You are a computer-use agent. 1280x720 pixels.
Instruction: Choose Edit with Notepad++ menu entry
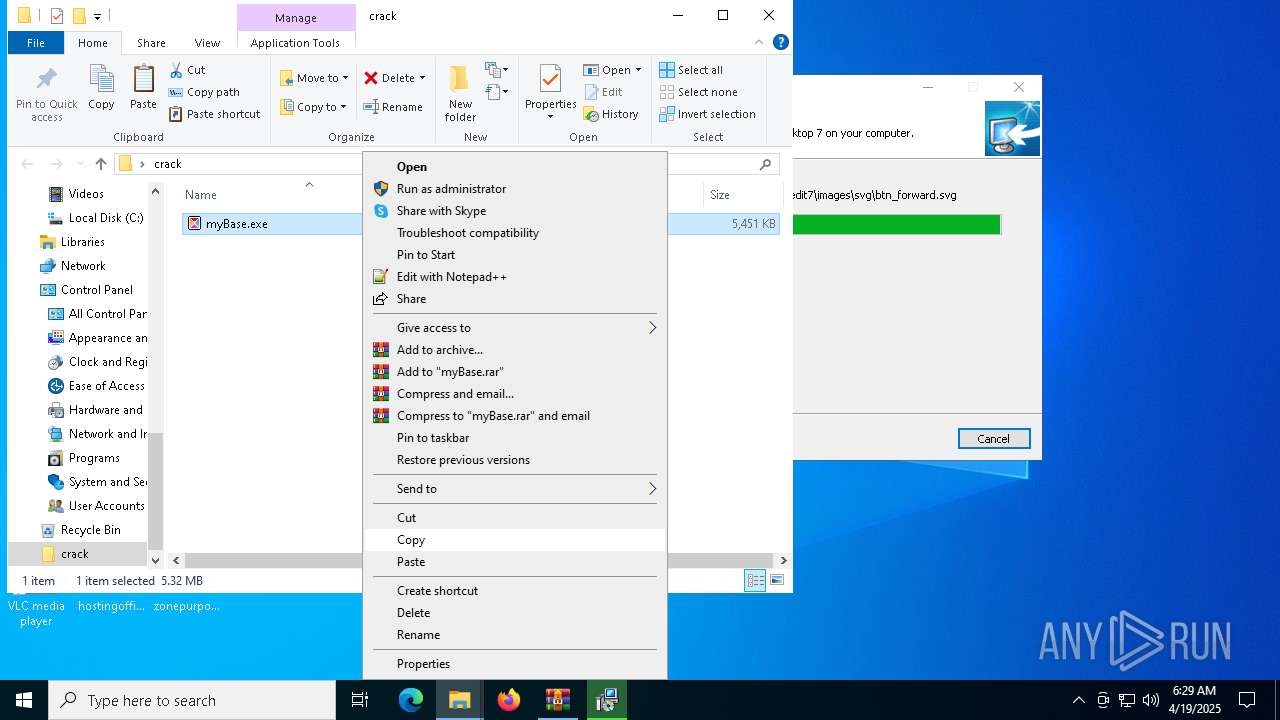pyautogui.click(x=514, y=277)
